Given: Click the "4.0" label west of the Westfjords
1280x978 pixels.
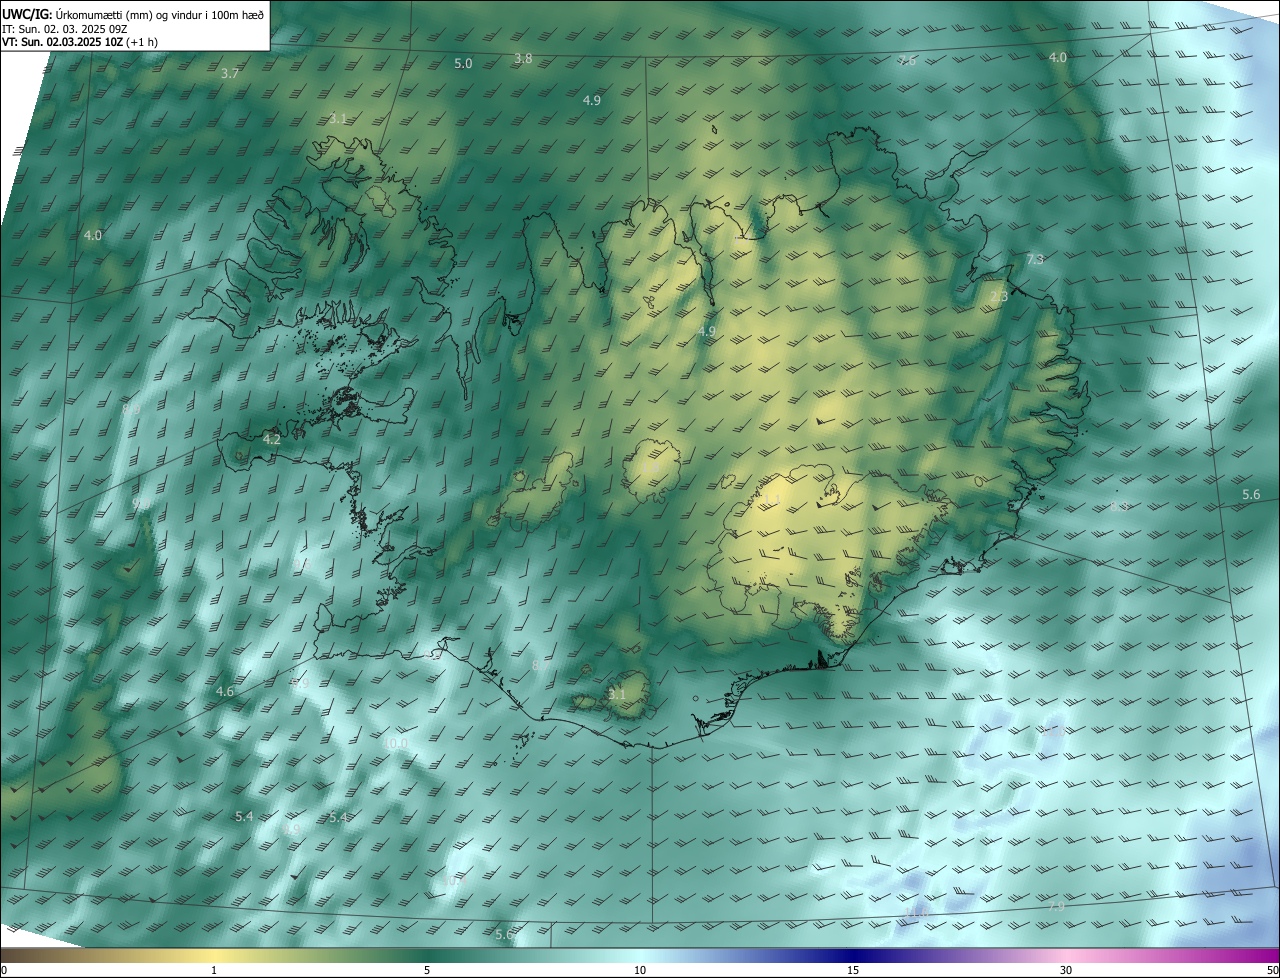Looking at the screenshot, I should [x=93, y=235].
